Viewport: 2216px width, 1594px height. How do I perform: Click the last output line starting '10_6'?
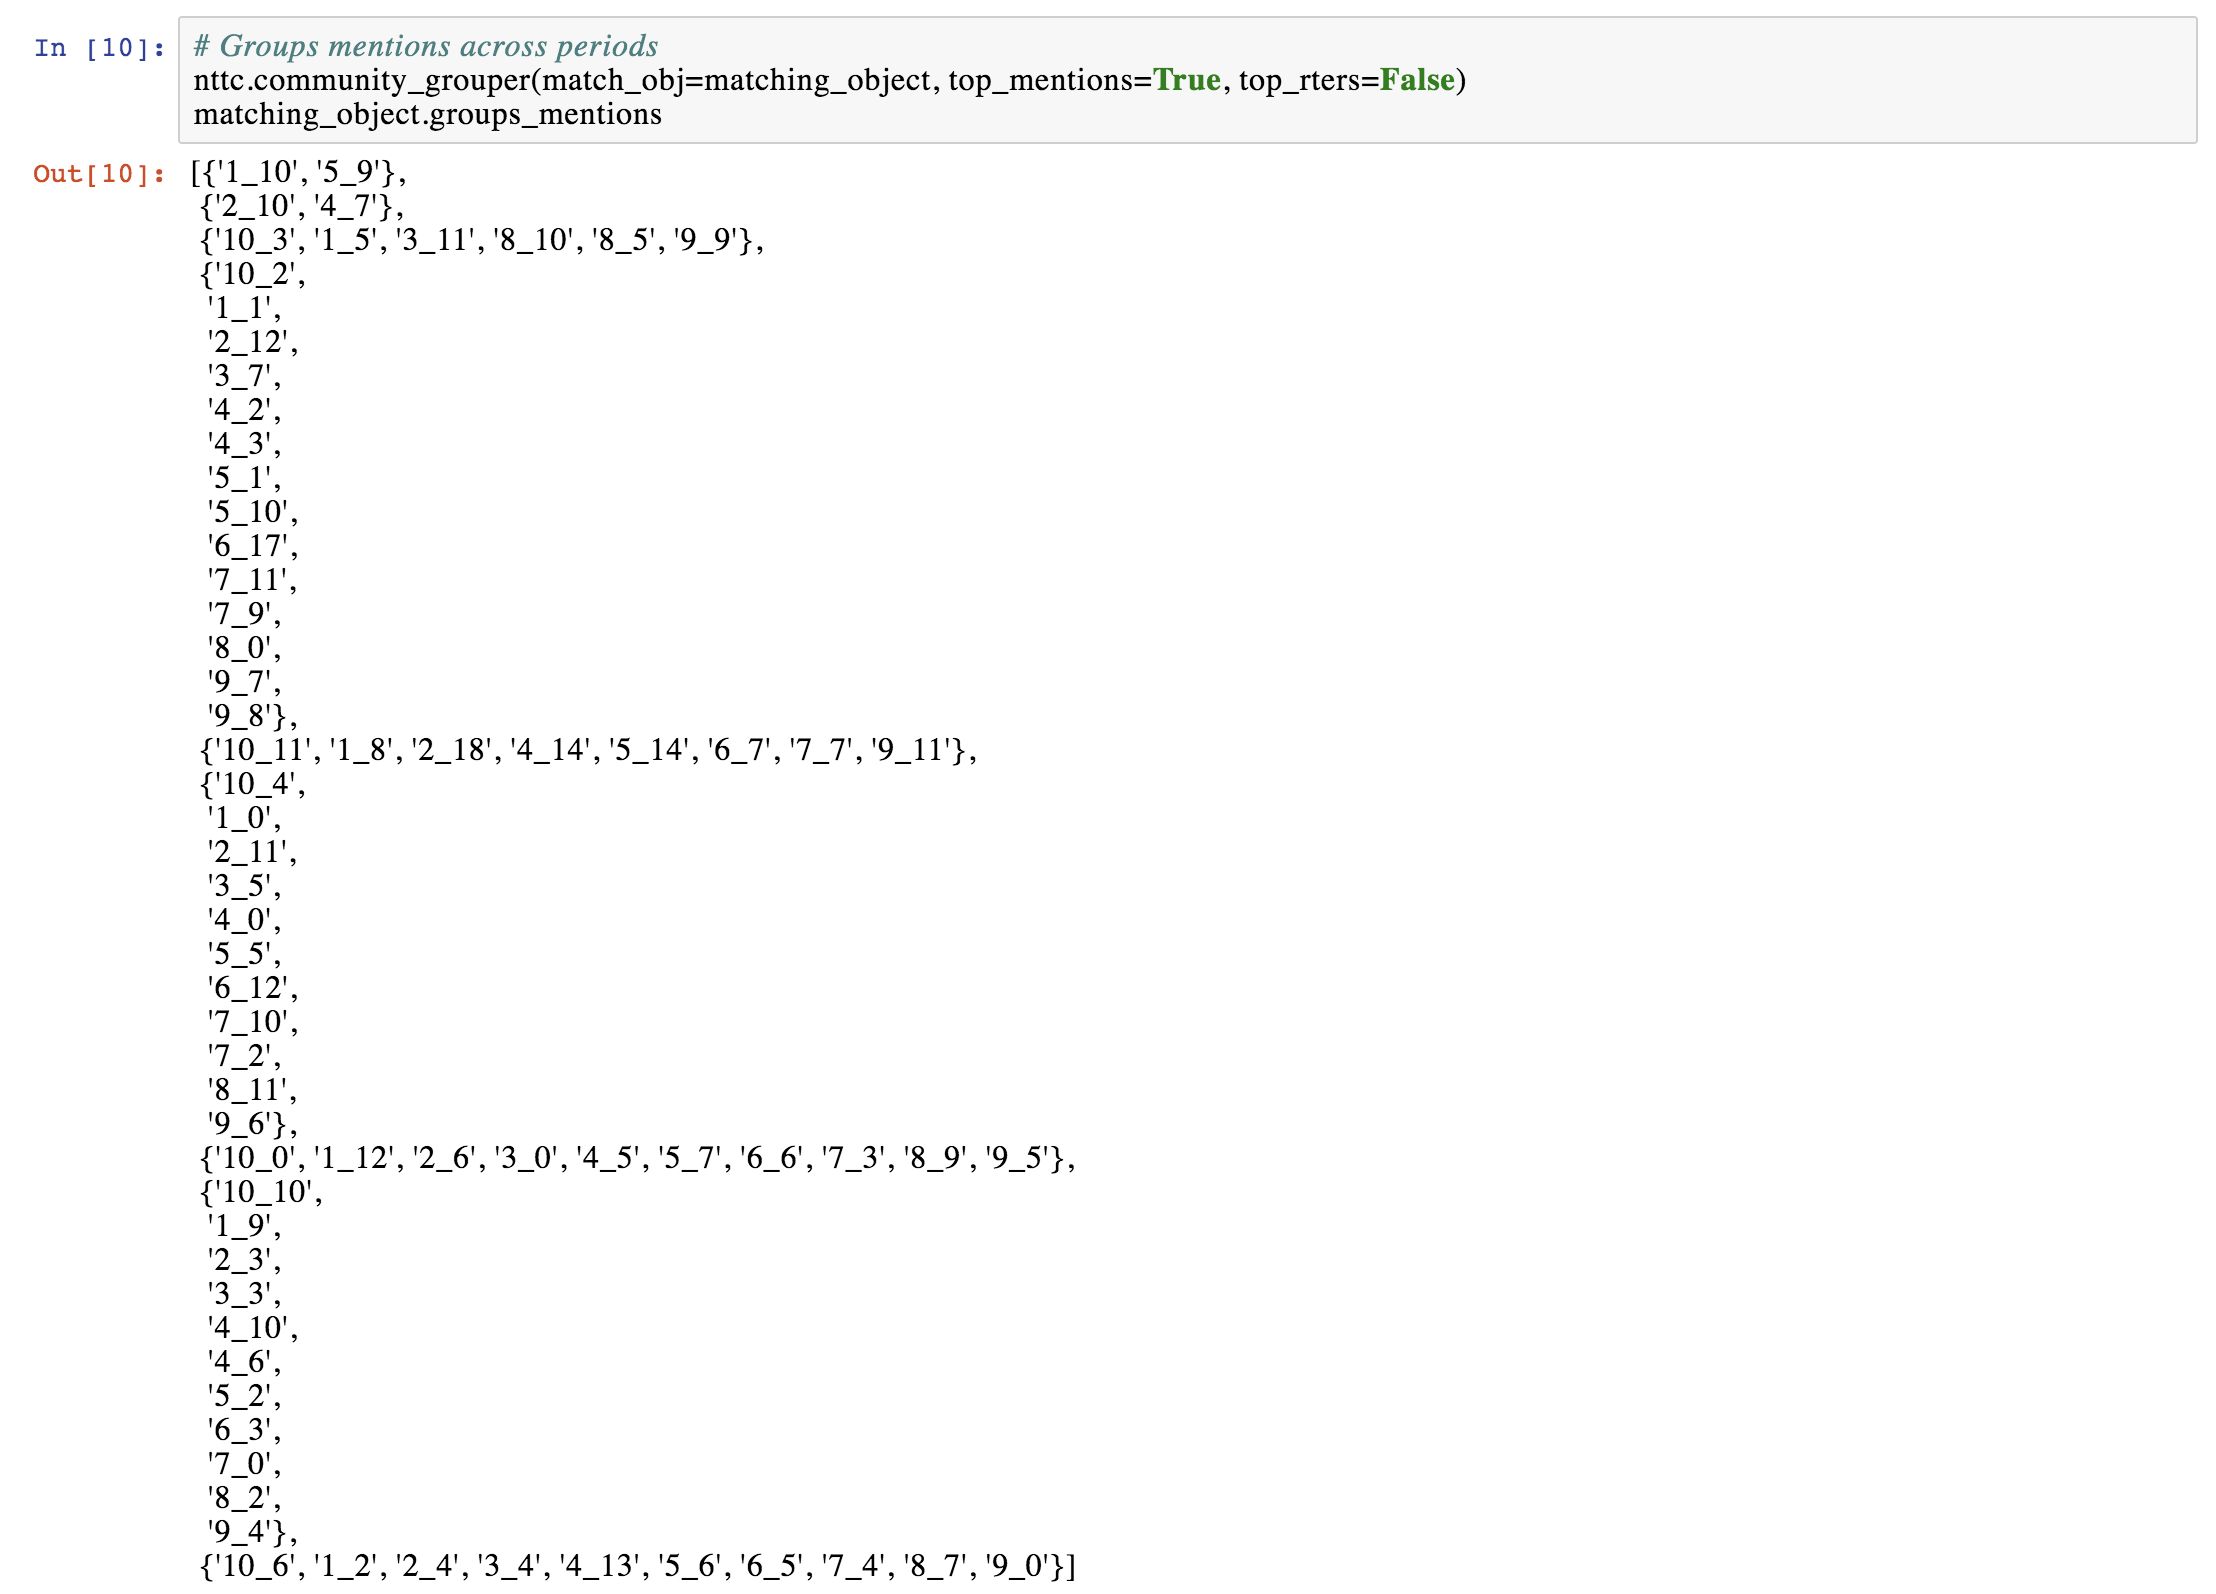[x=636, y=1566]
